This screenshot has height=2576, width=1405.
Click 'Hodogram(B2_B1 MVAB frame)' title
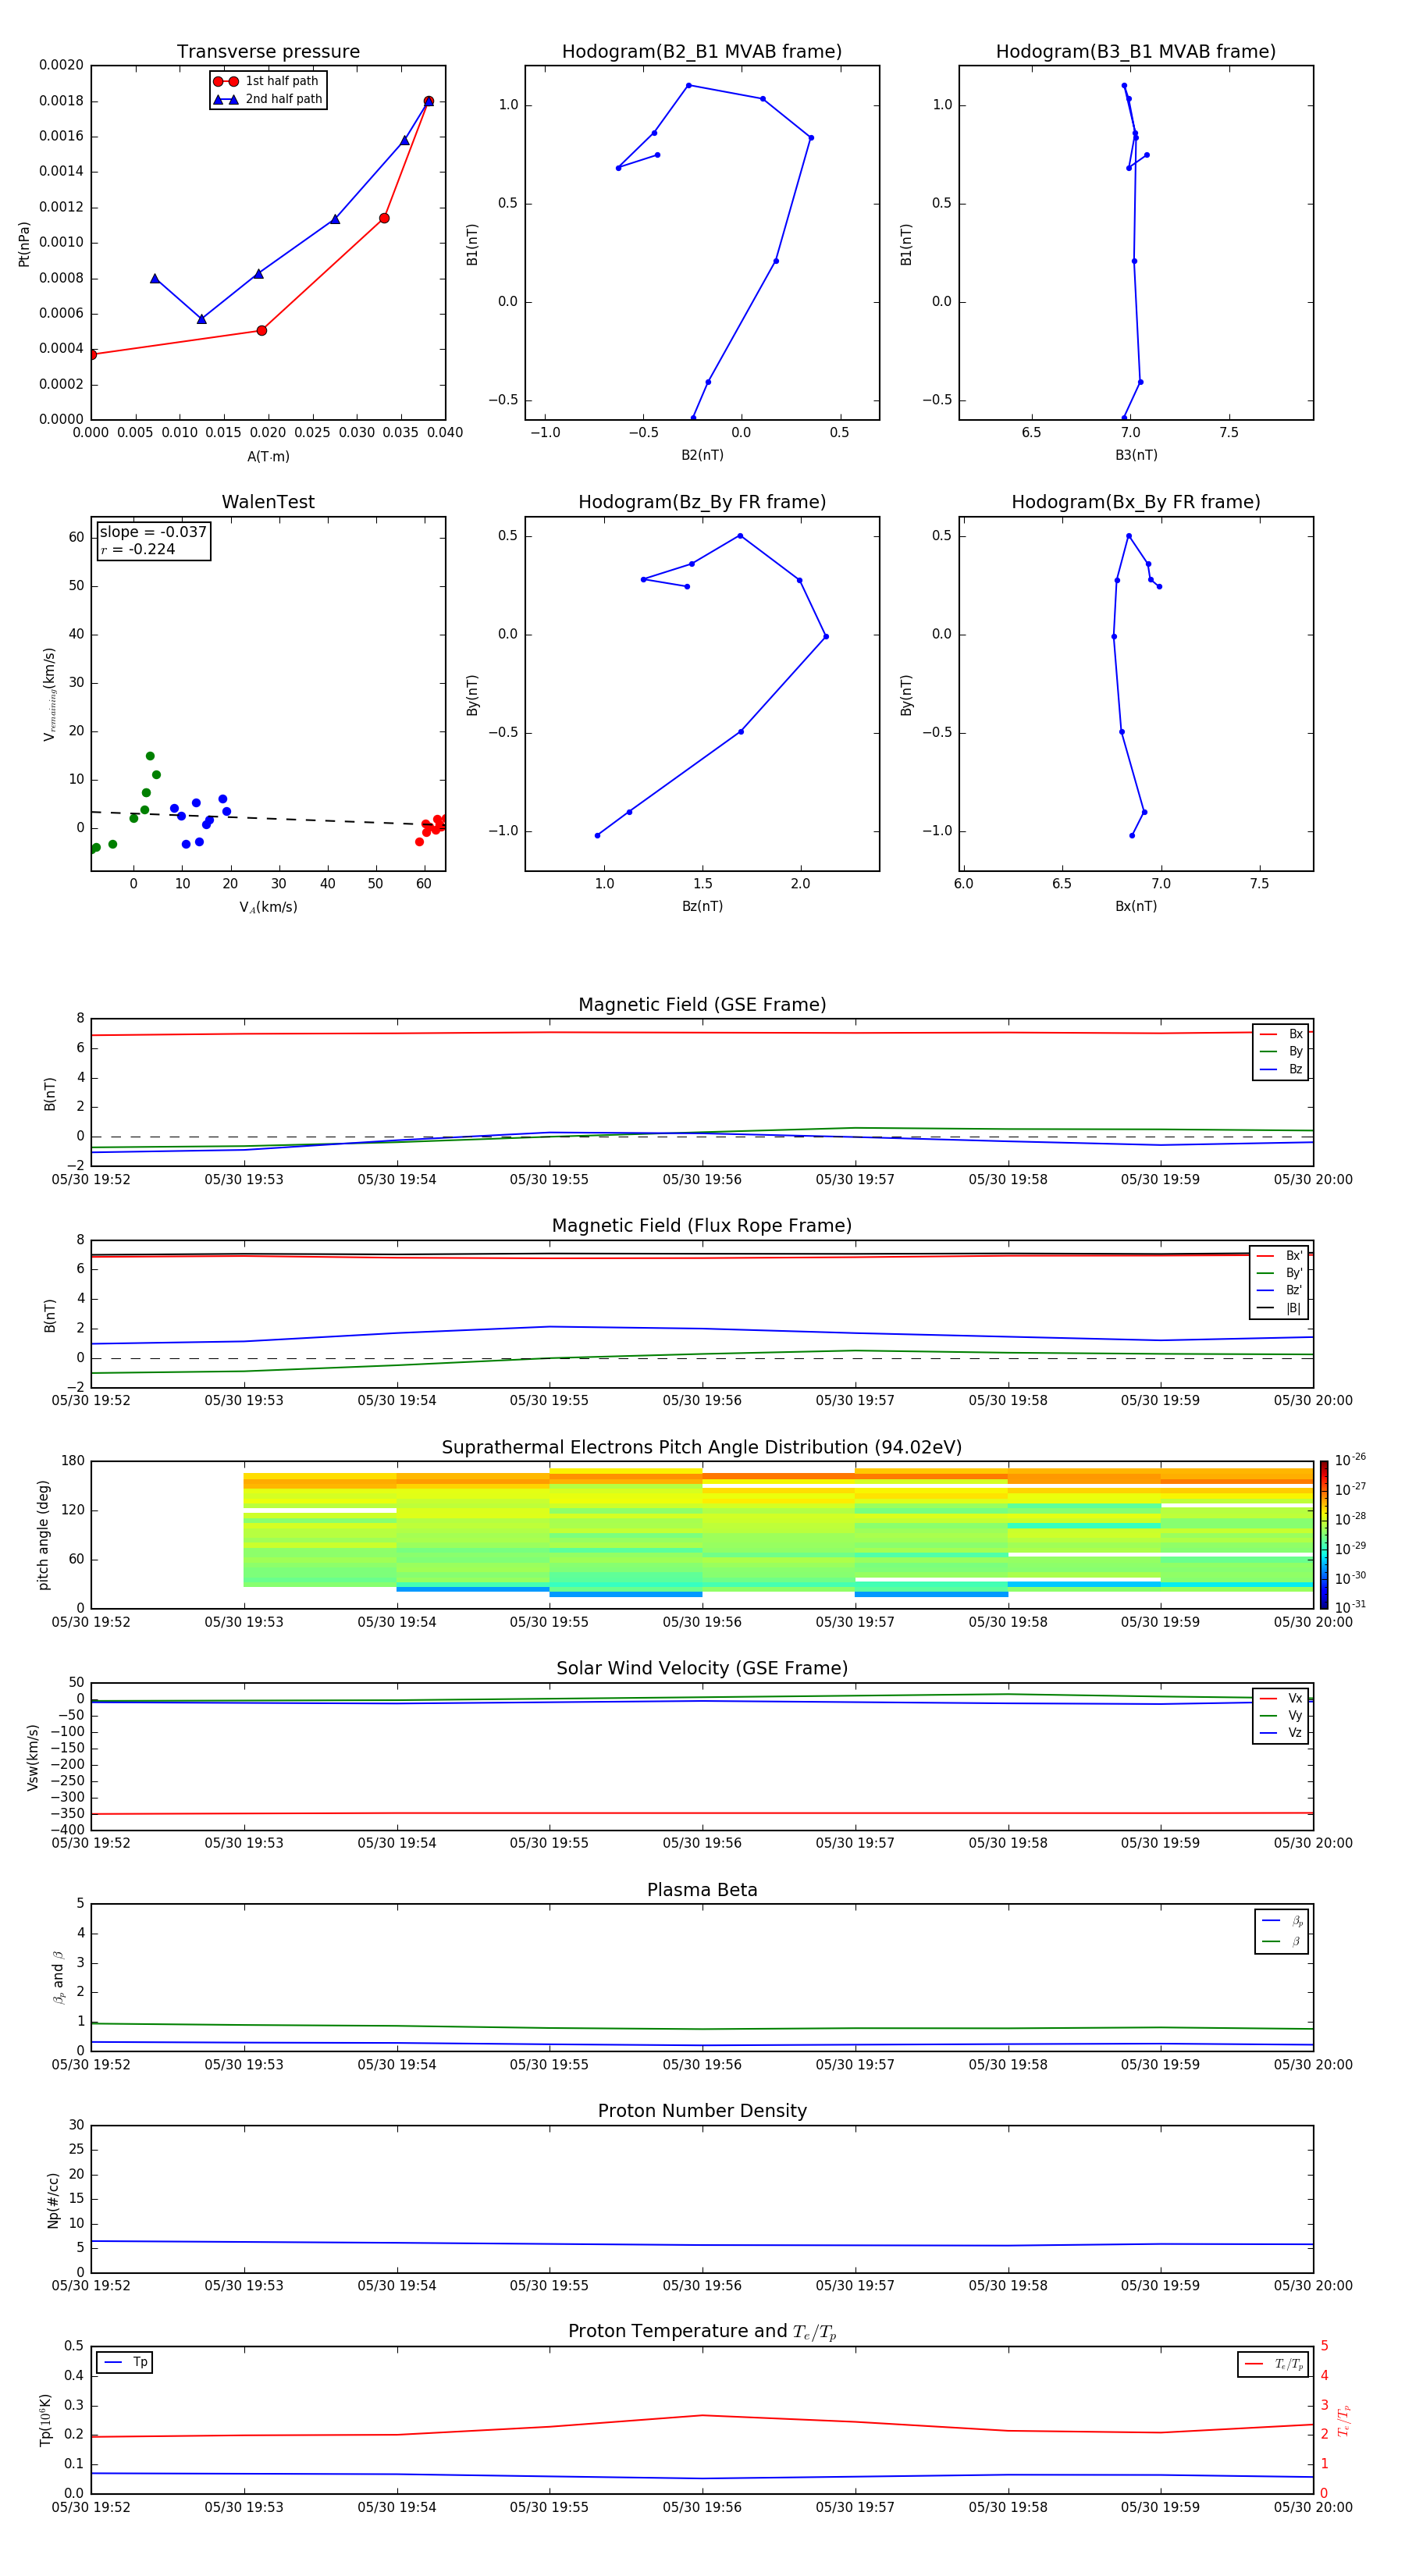tap(702, 52)
